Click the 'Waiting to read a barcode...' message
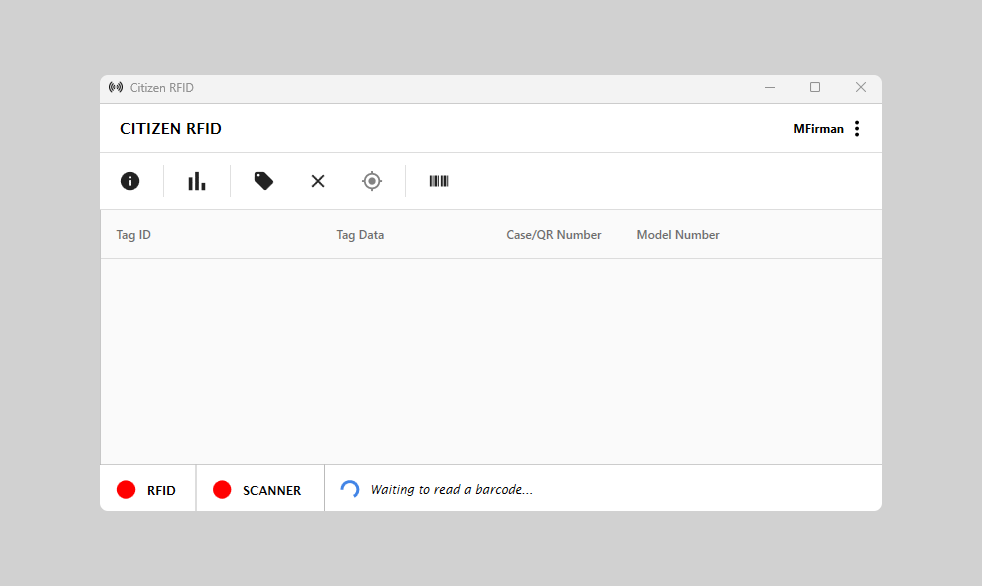 click(452, 490)
